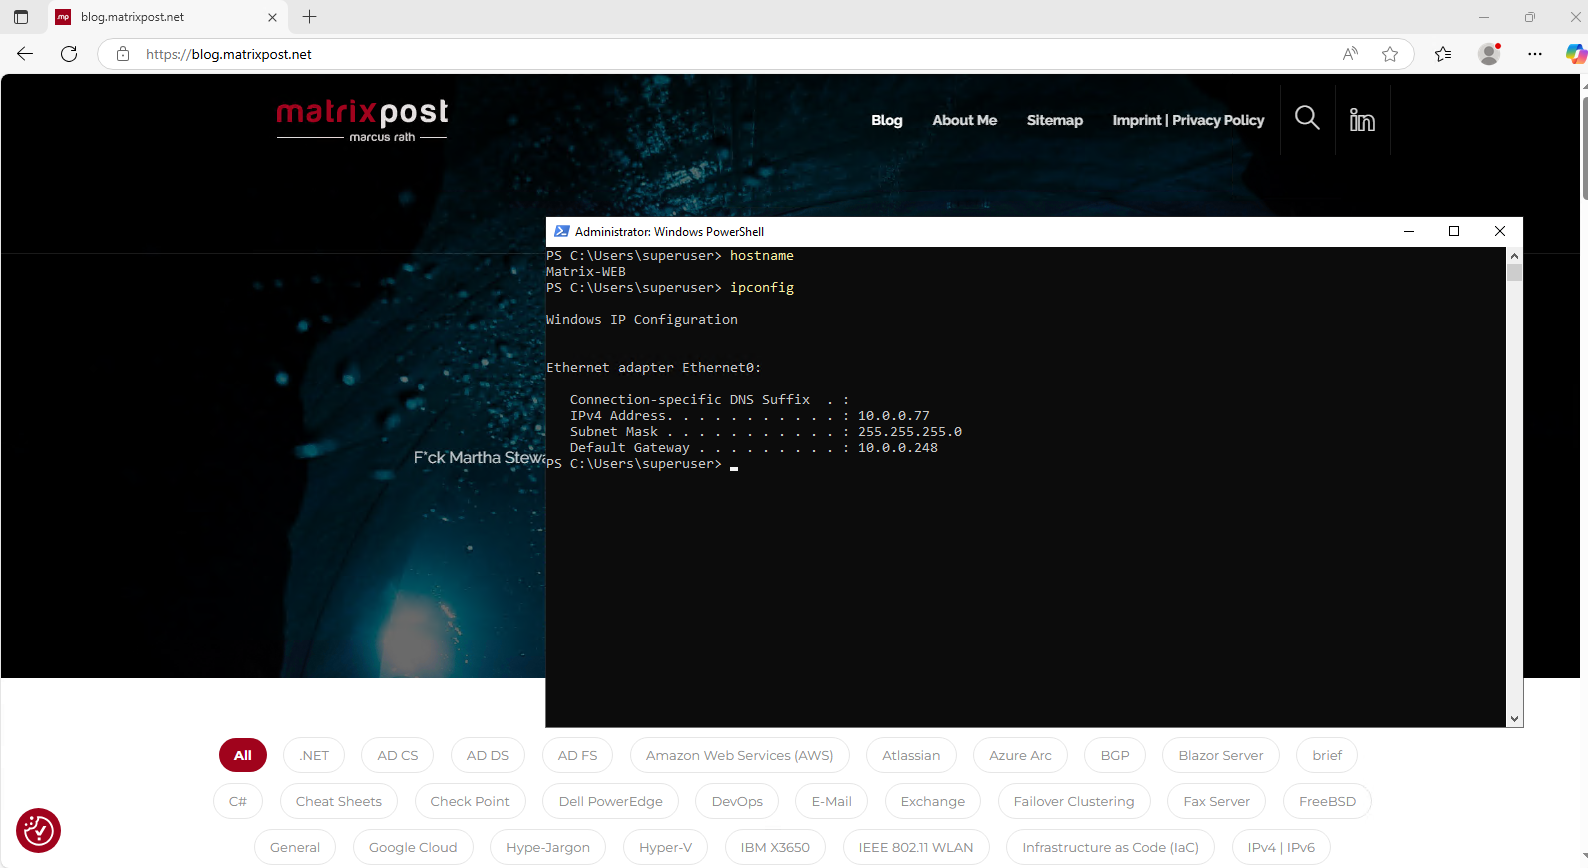Filter posts by Check Point
The height and width of the screenshot is (868, 1588).
click(x=470, y=801)
